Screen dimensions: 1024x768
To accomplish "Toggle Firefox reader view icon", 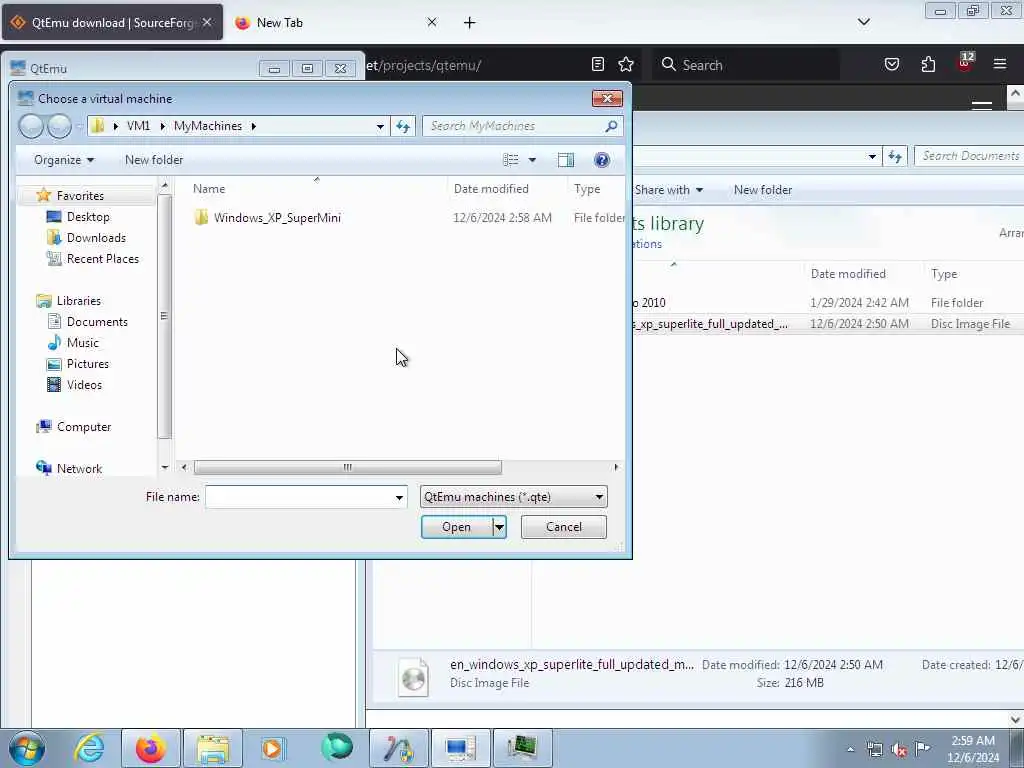I will point(598,64).
